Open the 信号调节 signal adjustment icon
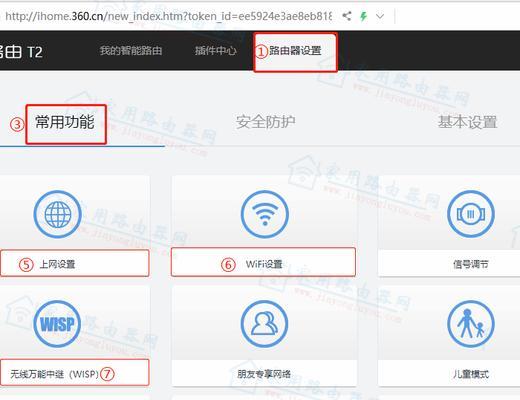The width and height of the screenshot is (520, 400). pyautogui.click(x=471, y=214)
